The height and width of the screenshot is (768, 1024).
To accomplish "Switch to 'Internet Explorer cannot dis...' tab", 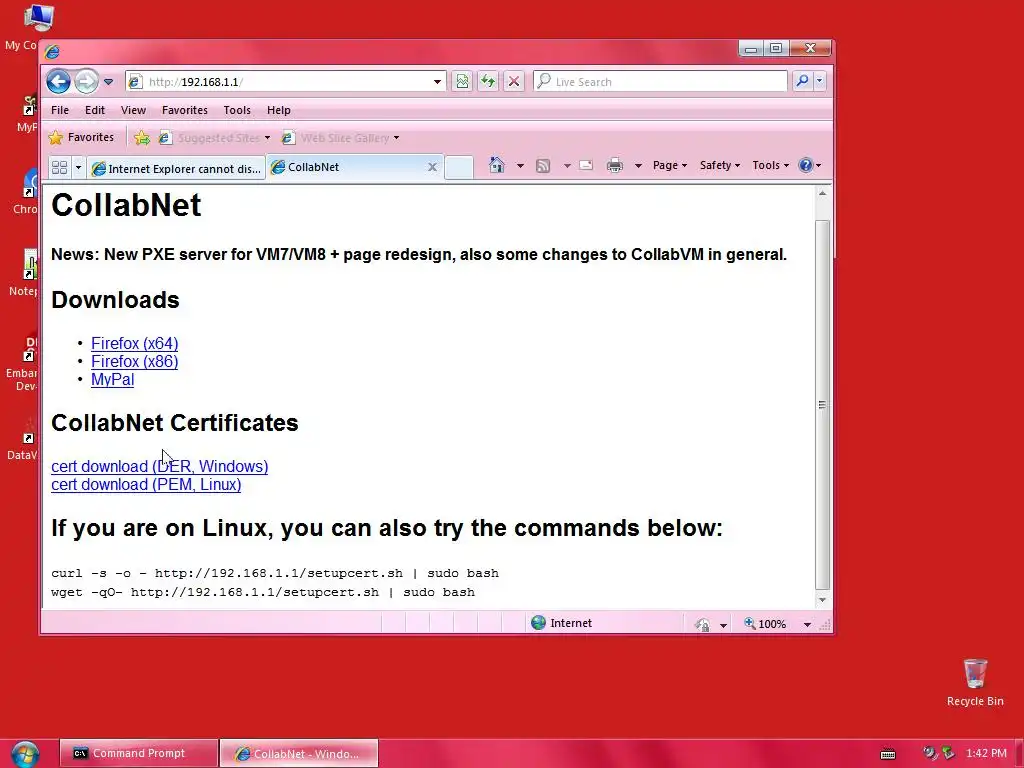I will pyautogui.click(x=176, y=168).
